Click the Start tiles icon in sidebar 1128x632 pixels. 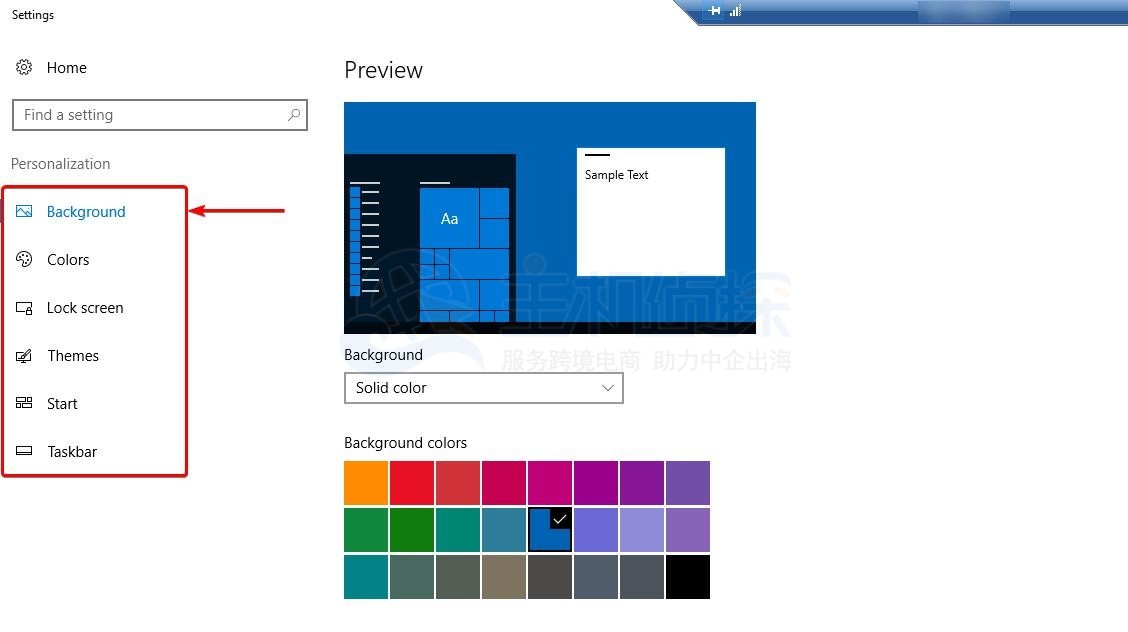coord(25,403)
